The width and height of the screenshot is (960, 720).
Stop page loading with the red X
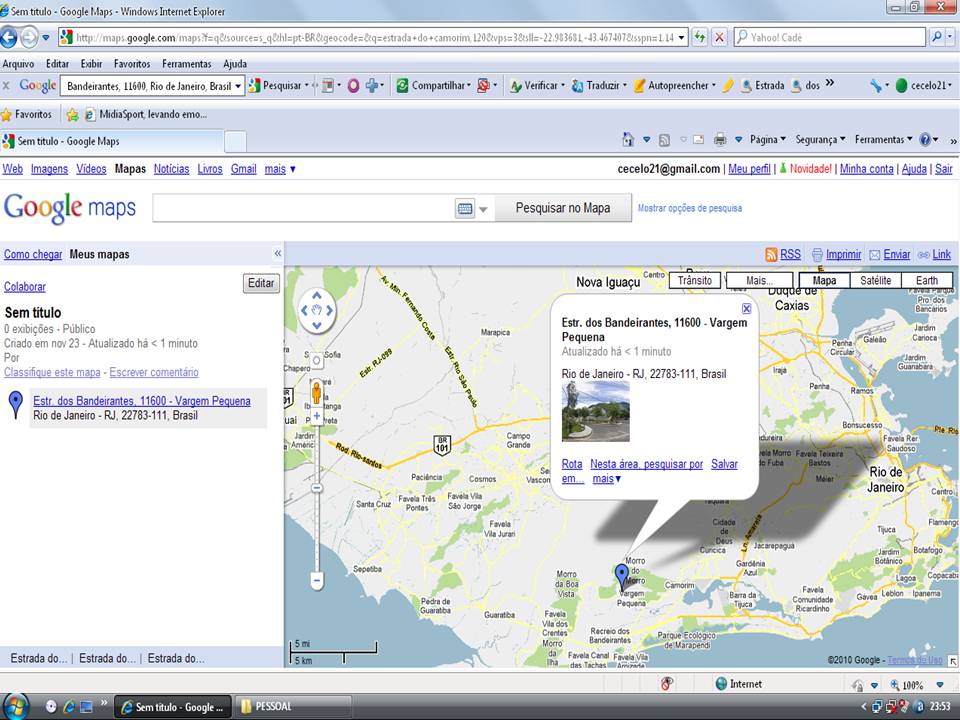[x=719, y=37]
